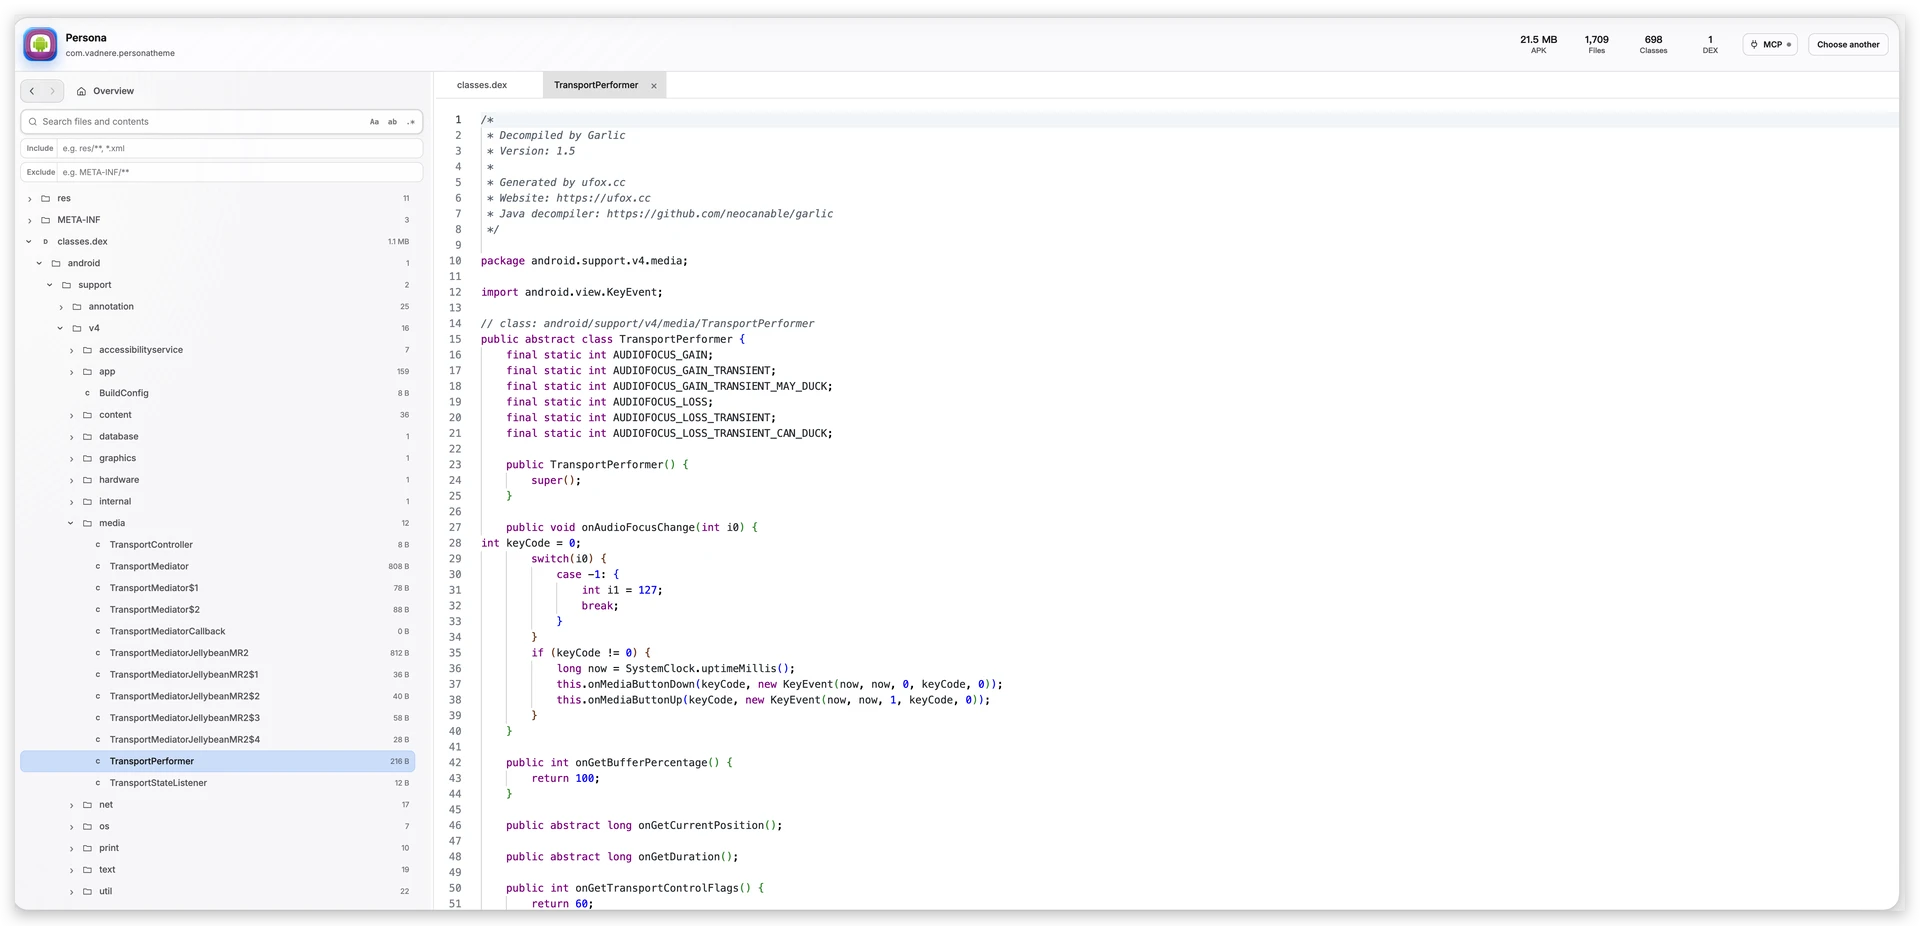1920x926 pixels.
Task: Click code line 27 onAudioFocusChange
Action: 631,527
